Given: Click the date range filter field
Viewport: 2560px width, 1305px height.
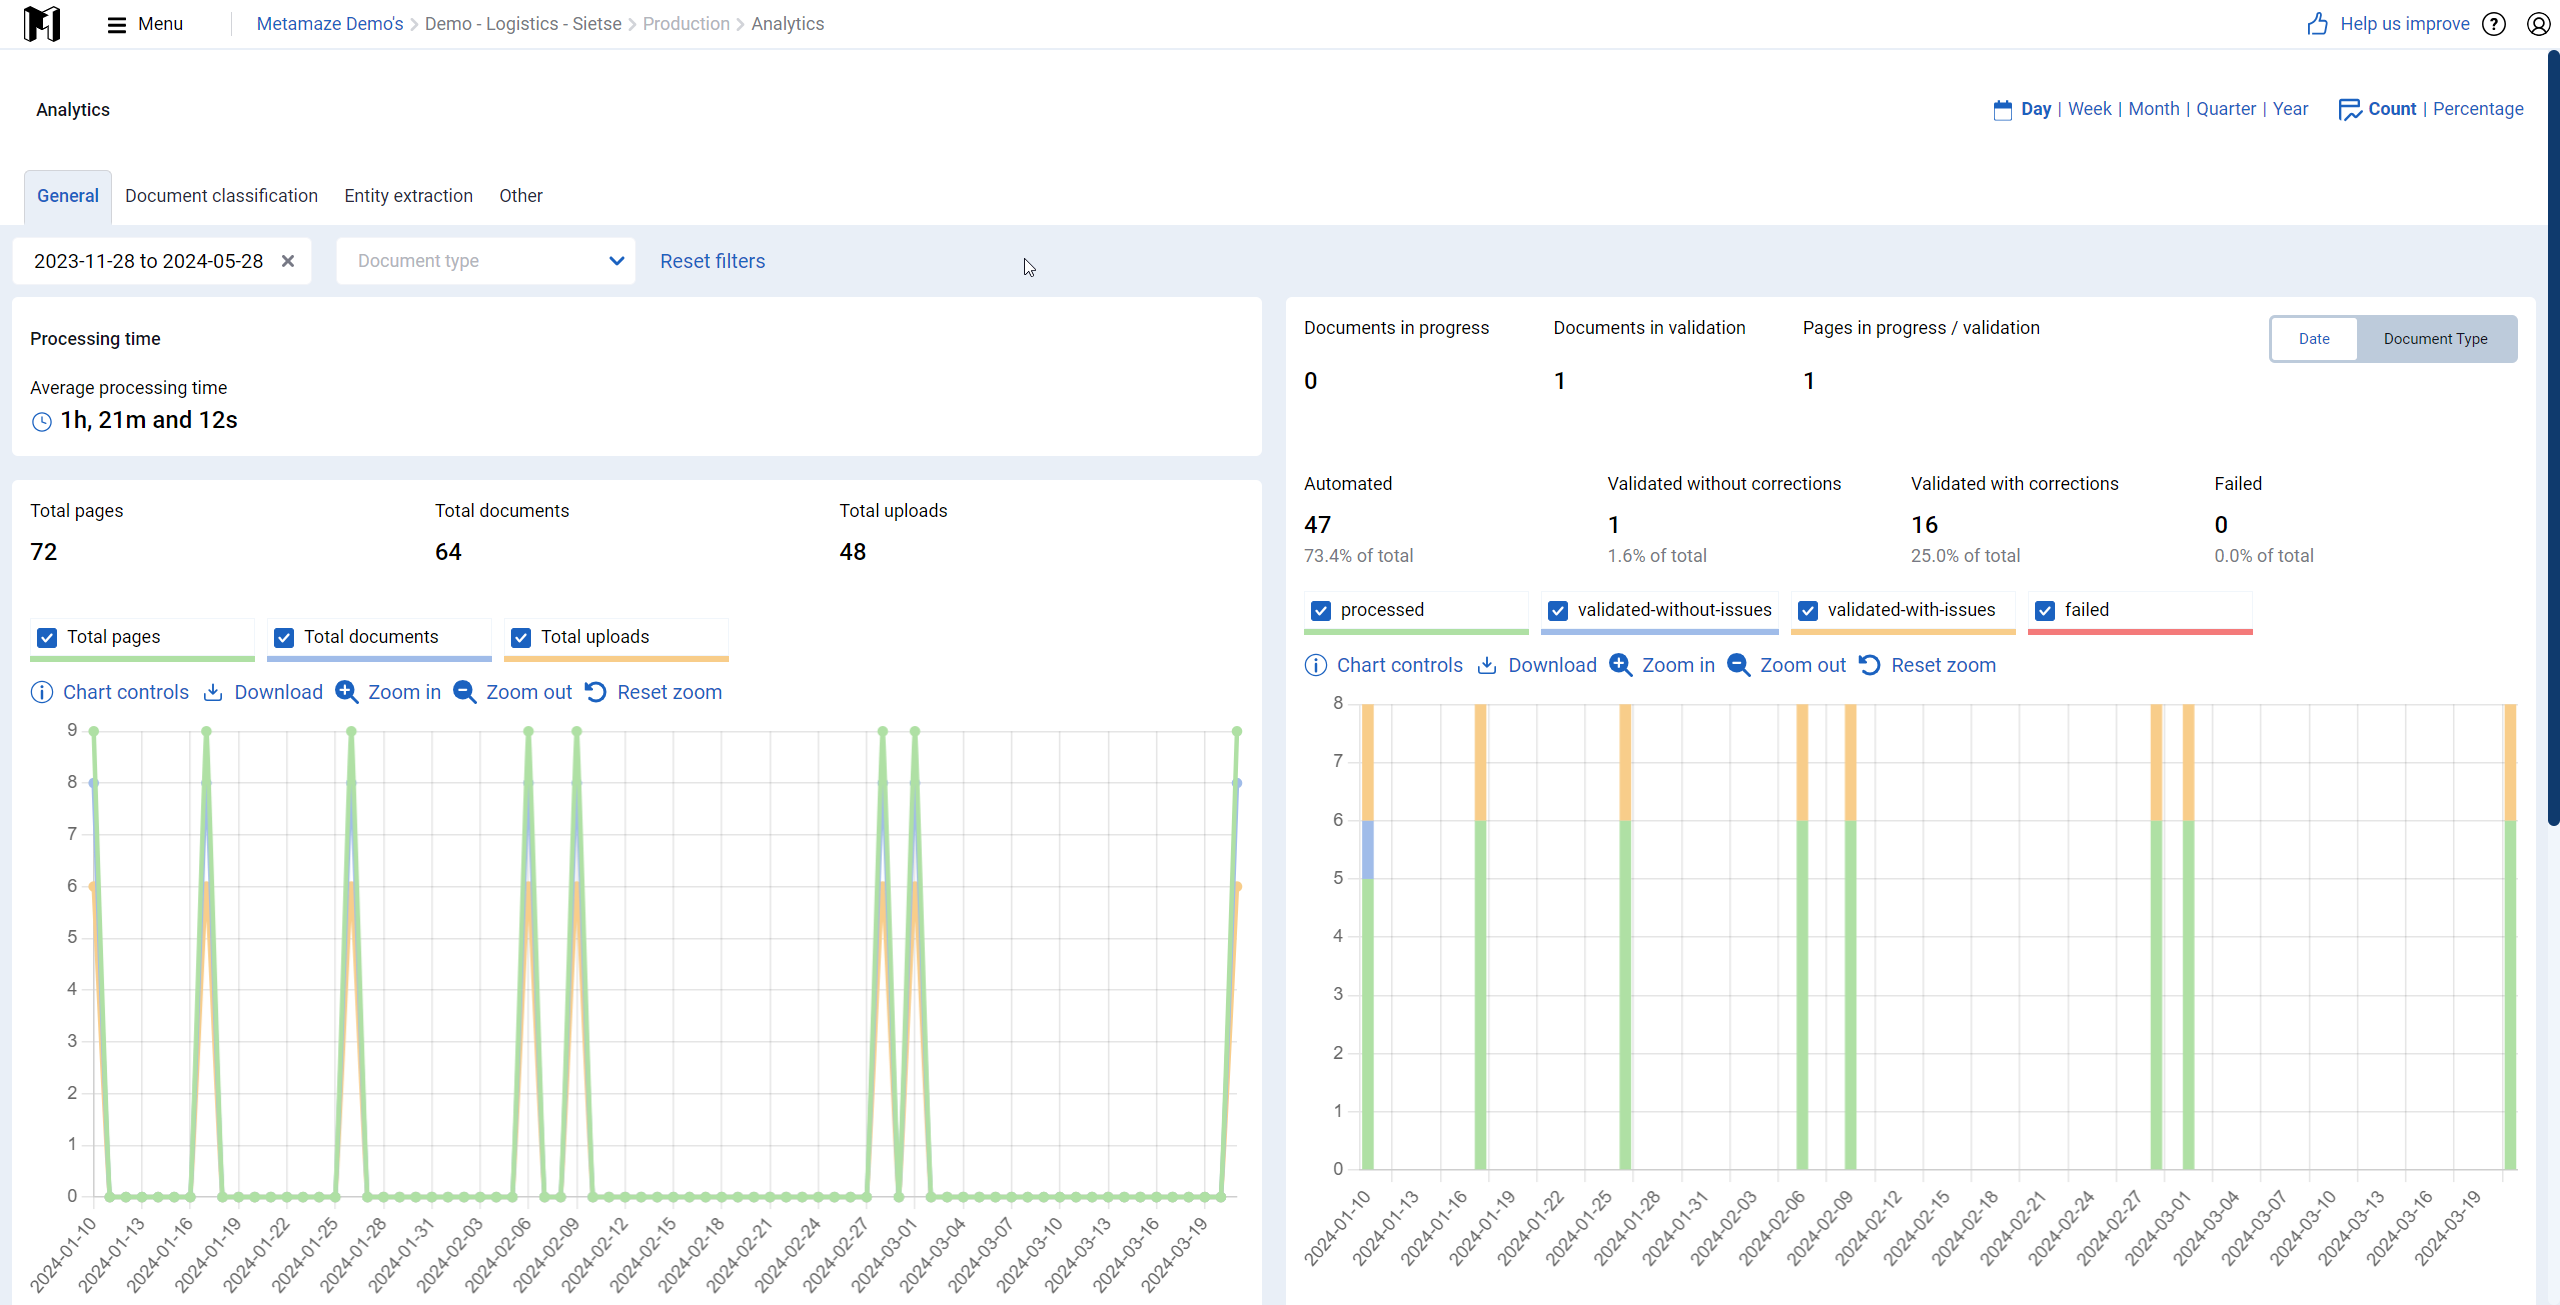Looking at the screenshot, I should 162,261.
